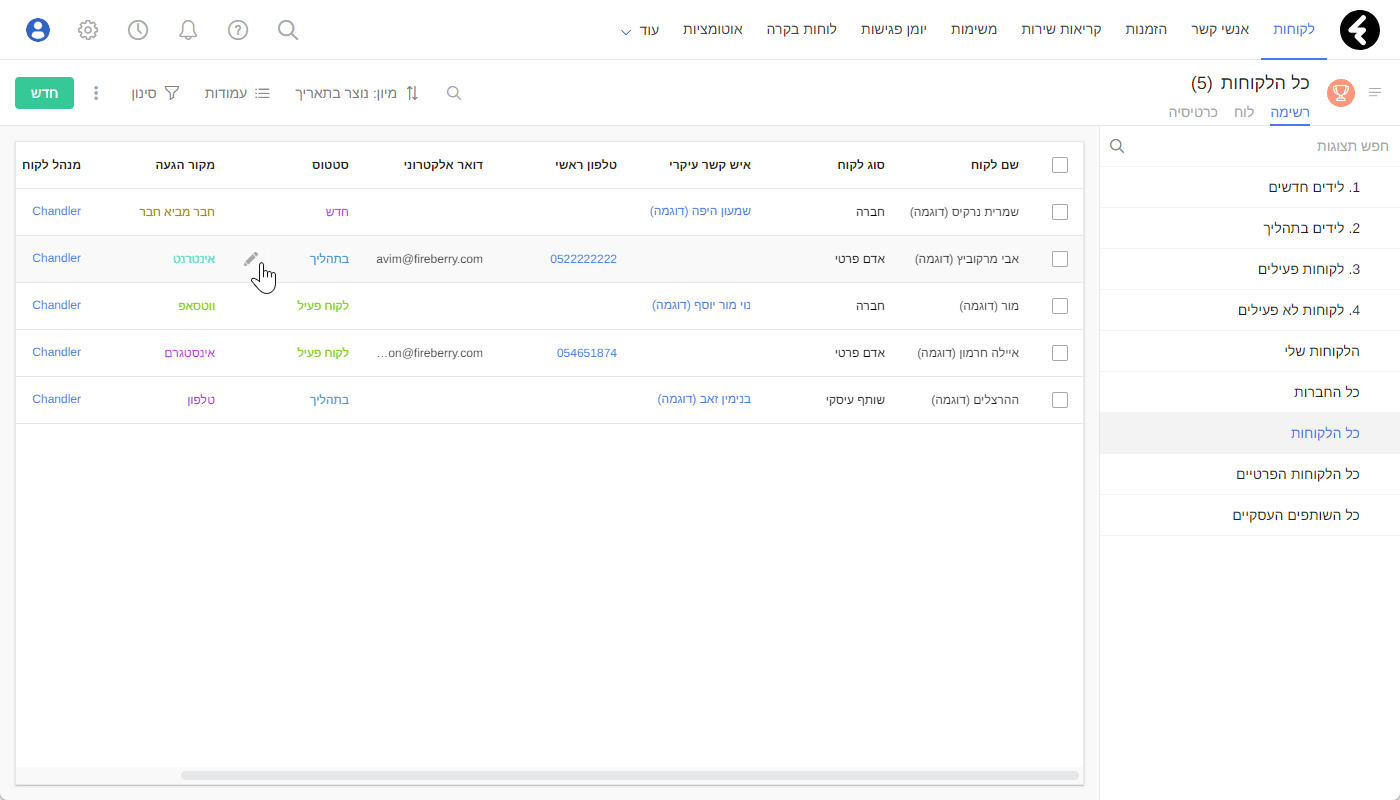Open the notifications bell

point(188,30)
